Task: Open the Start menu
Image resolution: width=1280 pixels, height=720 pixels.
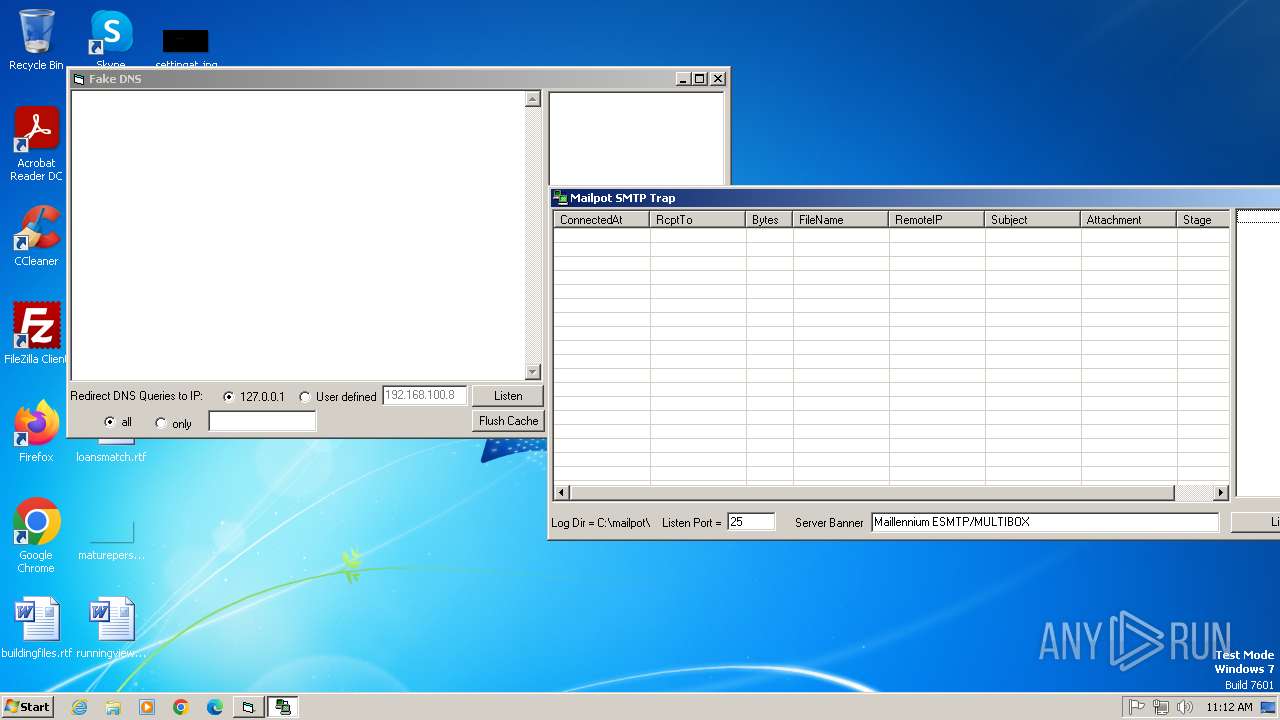Action: (27, 707)
